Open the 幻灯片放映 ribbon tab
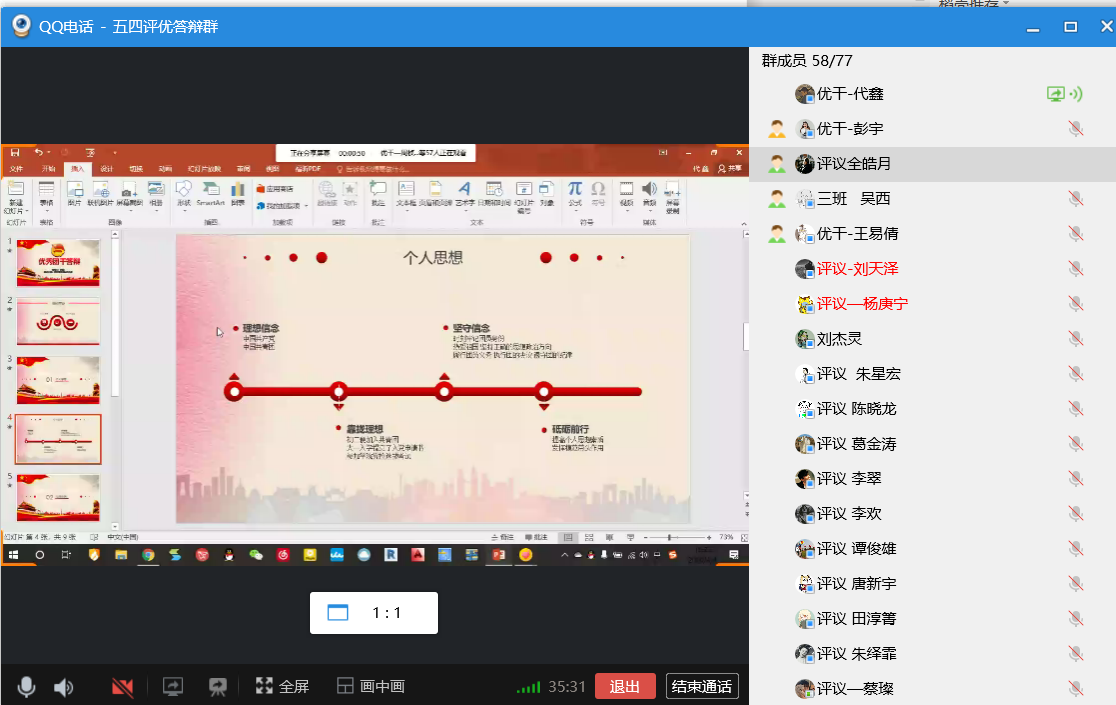Image resolution: width=1116 pixels, height=705 pixels. click(x=204, y=169)
